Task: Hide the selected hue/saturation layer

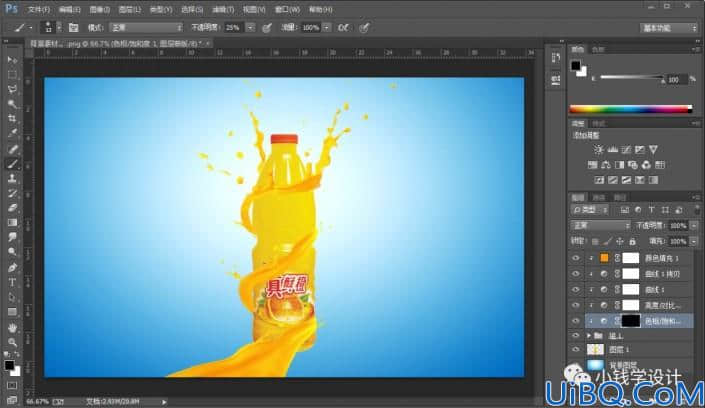Action: (x=576, y=321)
